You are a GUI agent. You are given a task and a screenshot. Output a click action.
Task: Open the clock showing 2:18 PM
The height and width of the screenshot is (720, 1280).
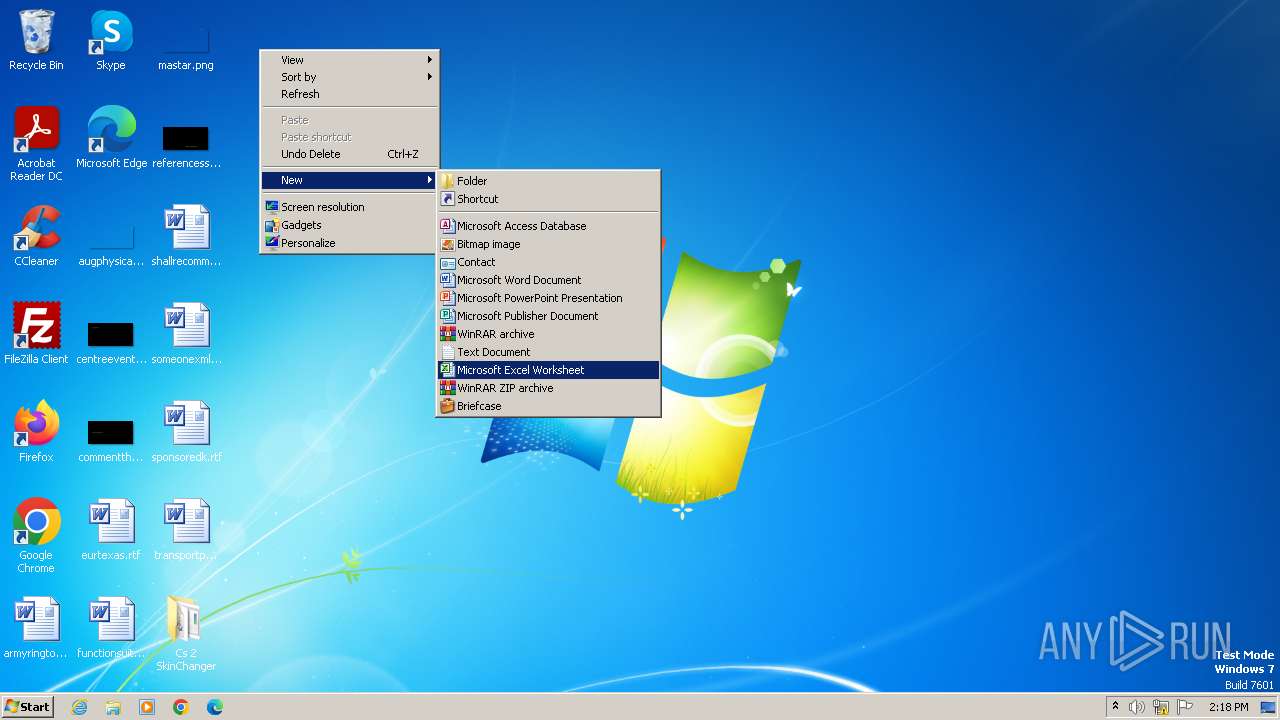(1228, 707)
